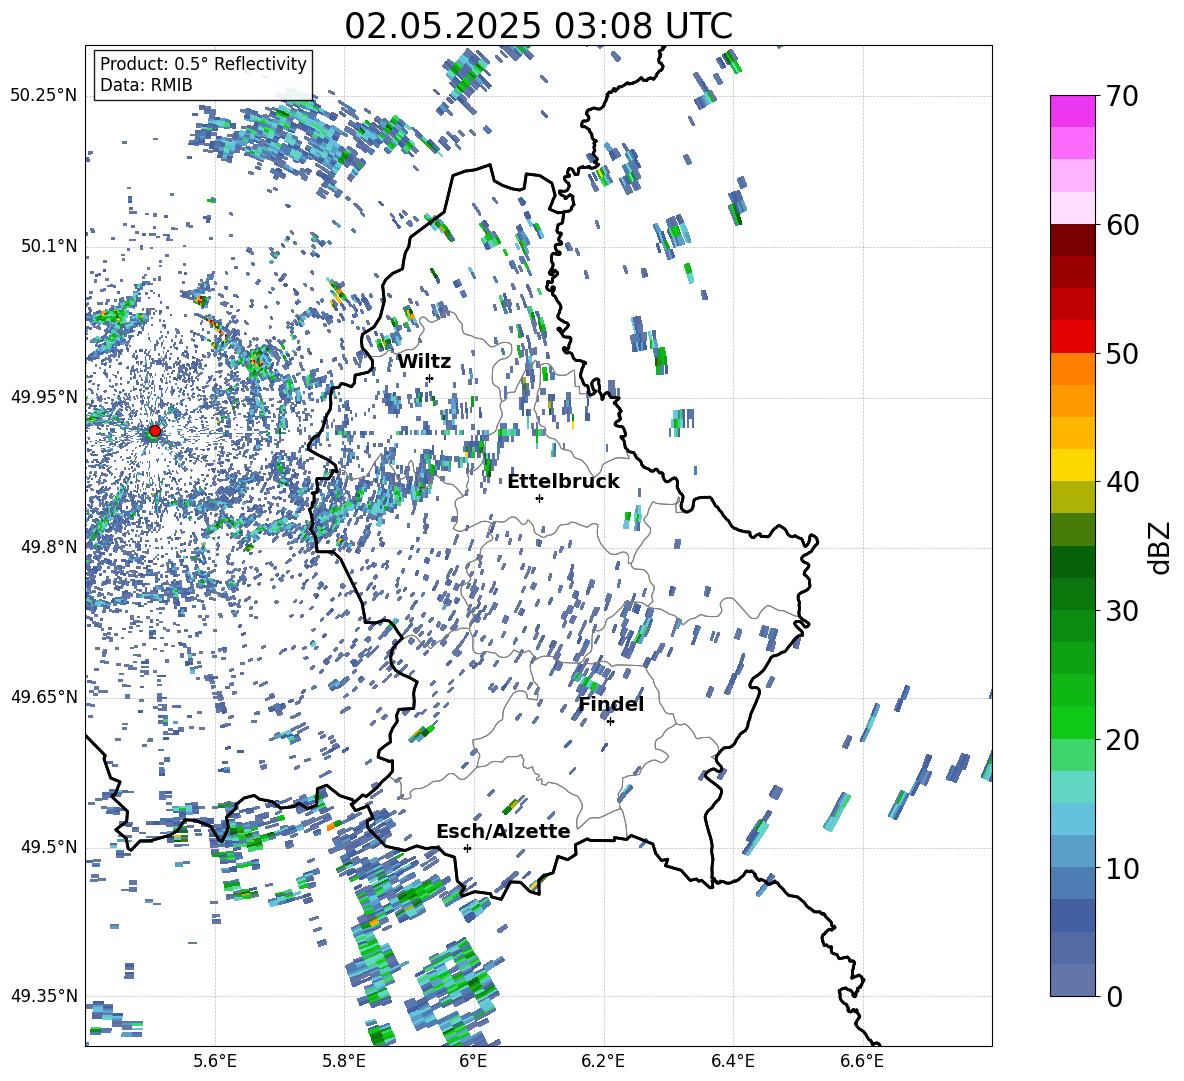Image resolution: width=1184 pixels, height=1081 pixels.
Task: Click the 50.1°N latitude label
Action: [49, 246]
